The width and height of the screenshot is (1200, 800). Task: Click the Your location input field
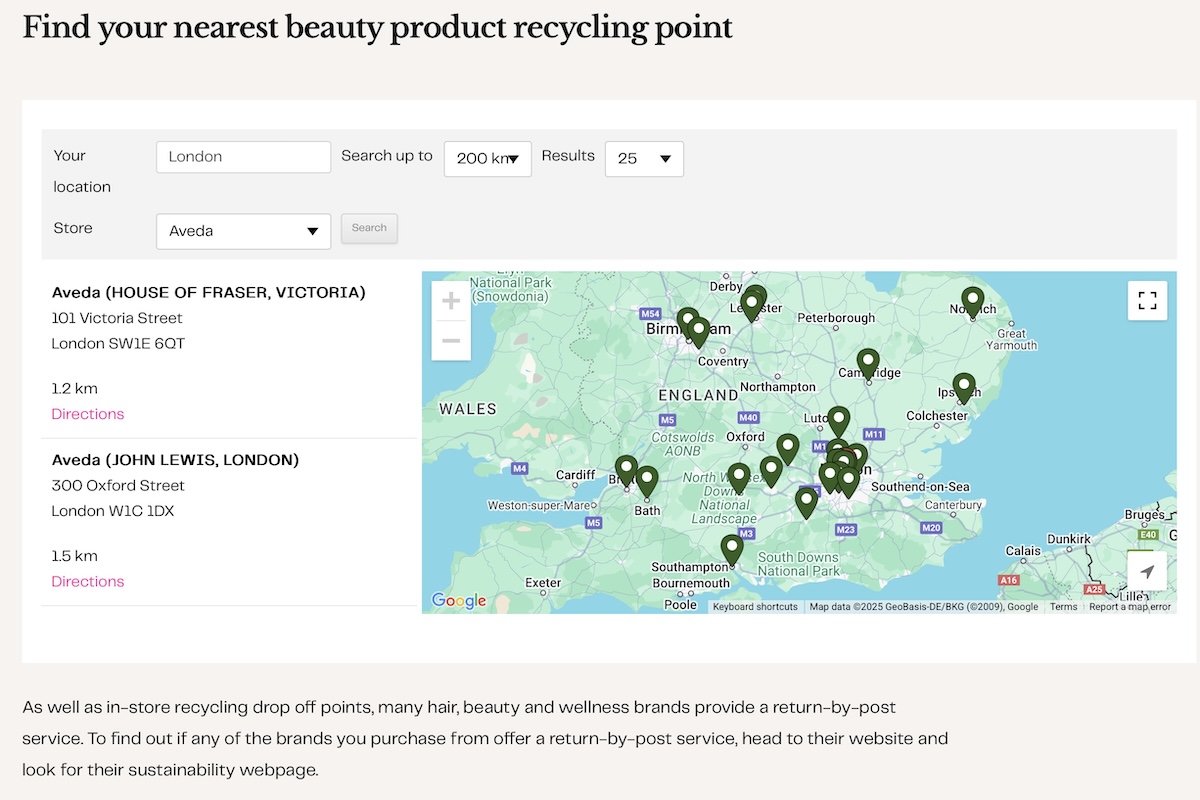(x=244, y=157)
